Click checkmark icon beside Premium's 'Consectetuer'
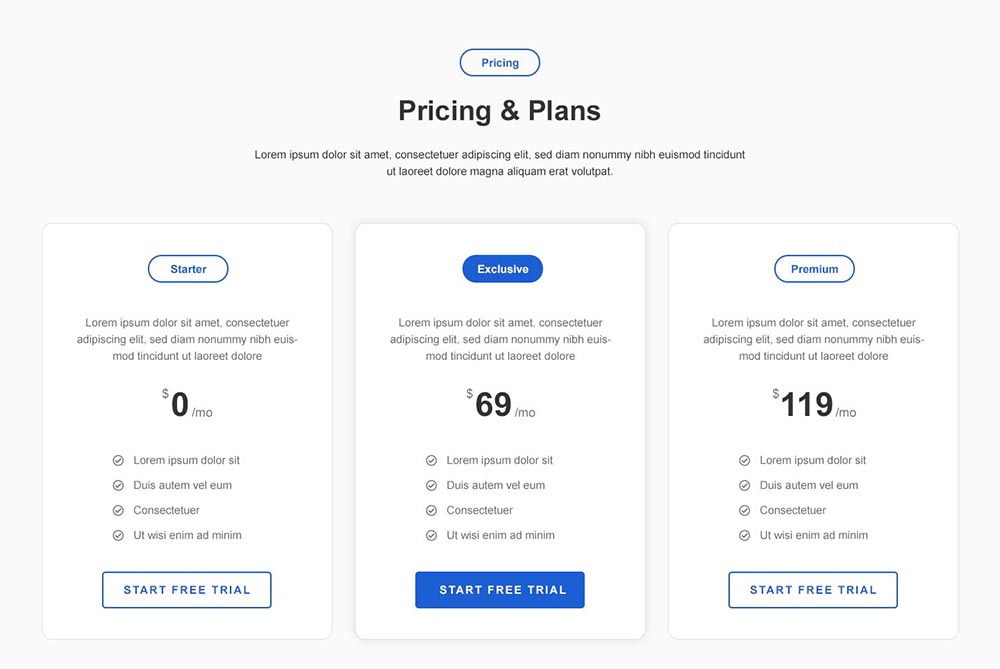 point(744,510)
